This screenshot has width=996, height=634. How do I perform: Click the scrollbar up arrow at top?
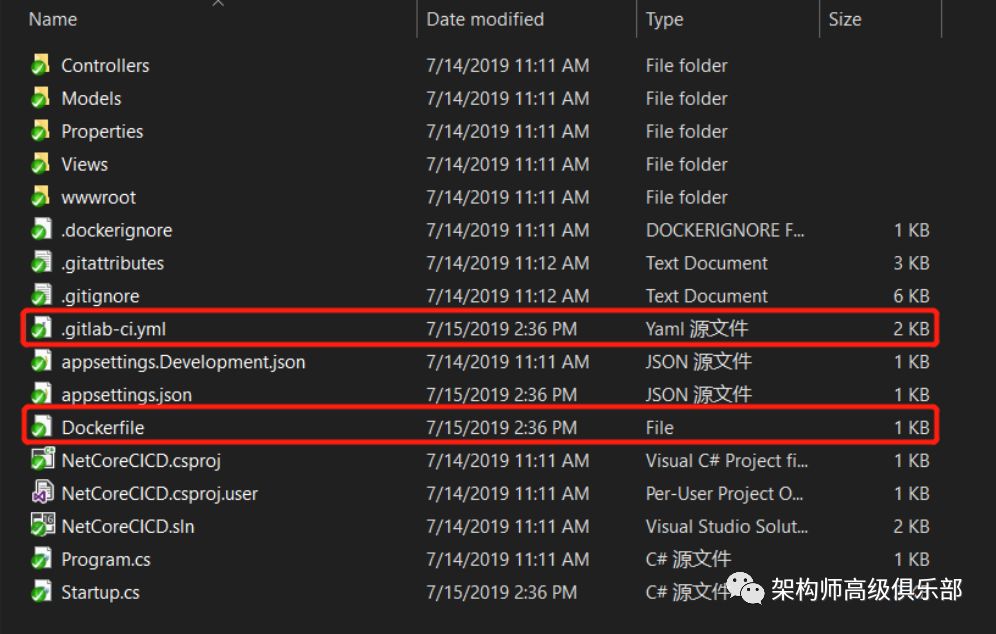pyautogui.click(x=218, y=4)
